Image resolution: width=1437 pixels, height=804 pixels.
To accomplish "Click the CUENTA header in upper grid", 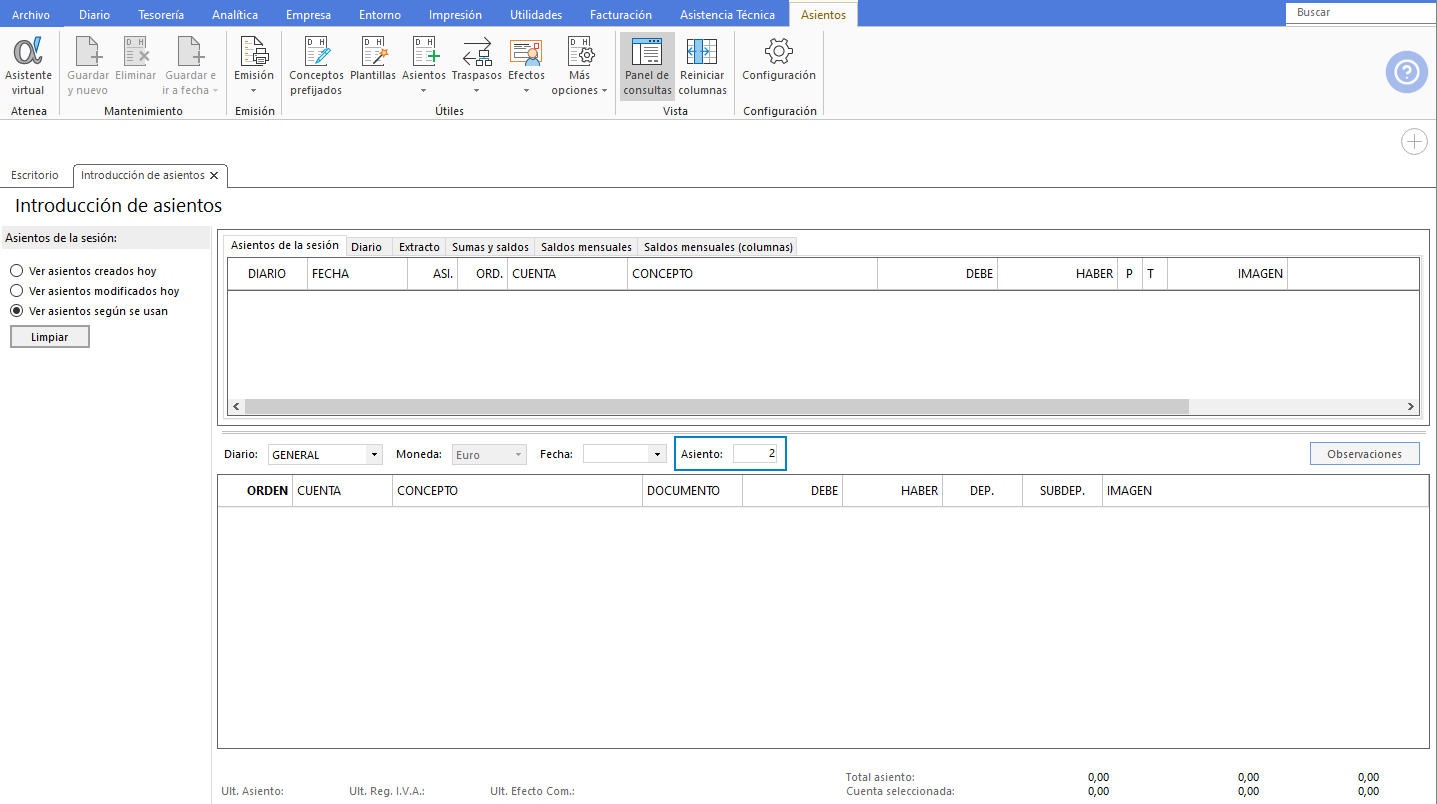I will [x=567, y=274].
